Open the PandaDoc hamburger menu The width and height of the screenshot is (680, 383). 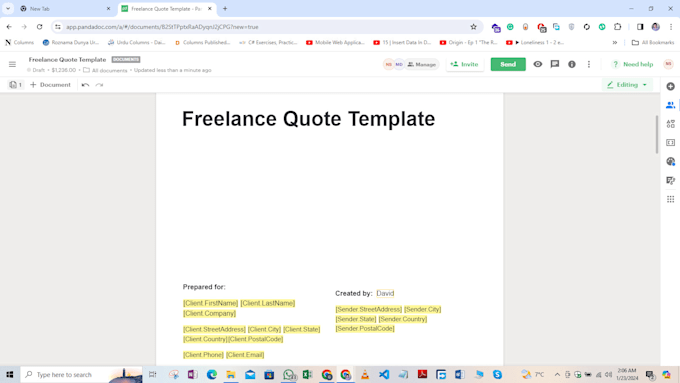pyautogui.click(x=12, y=64)
